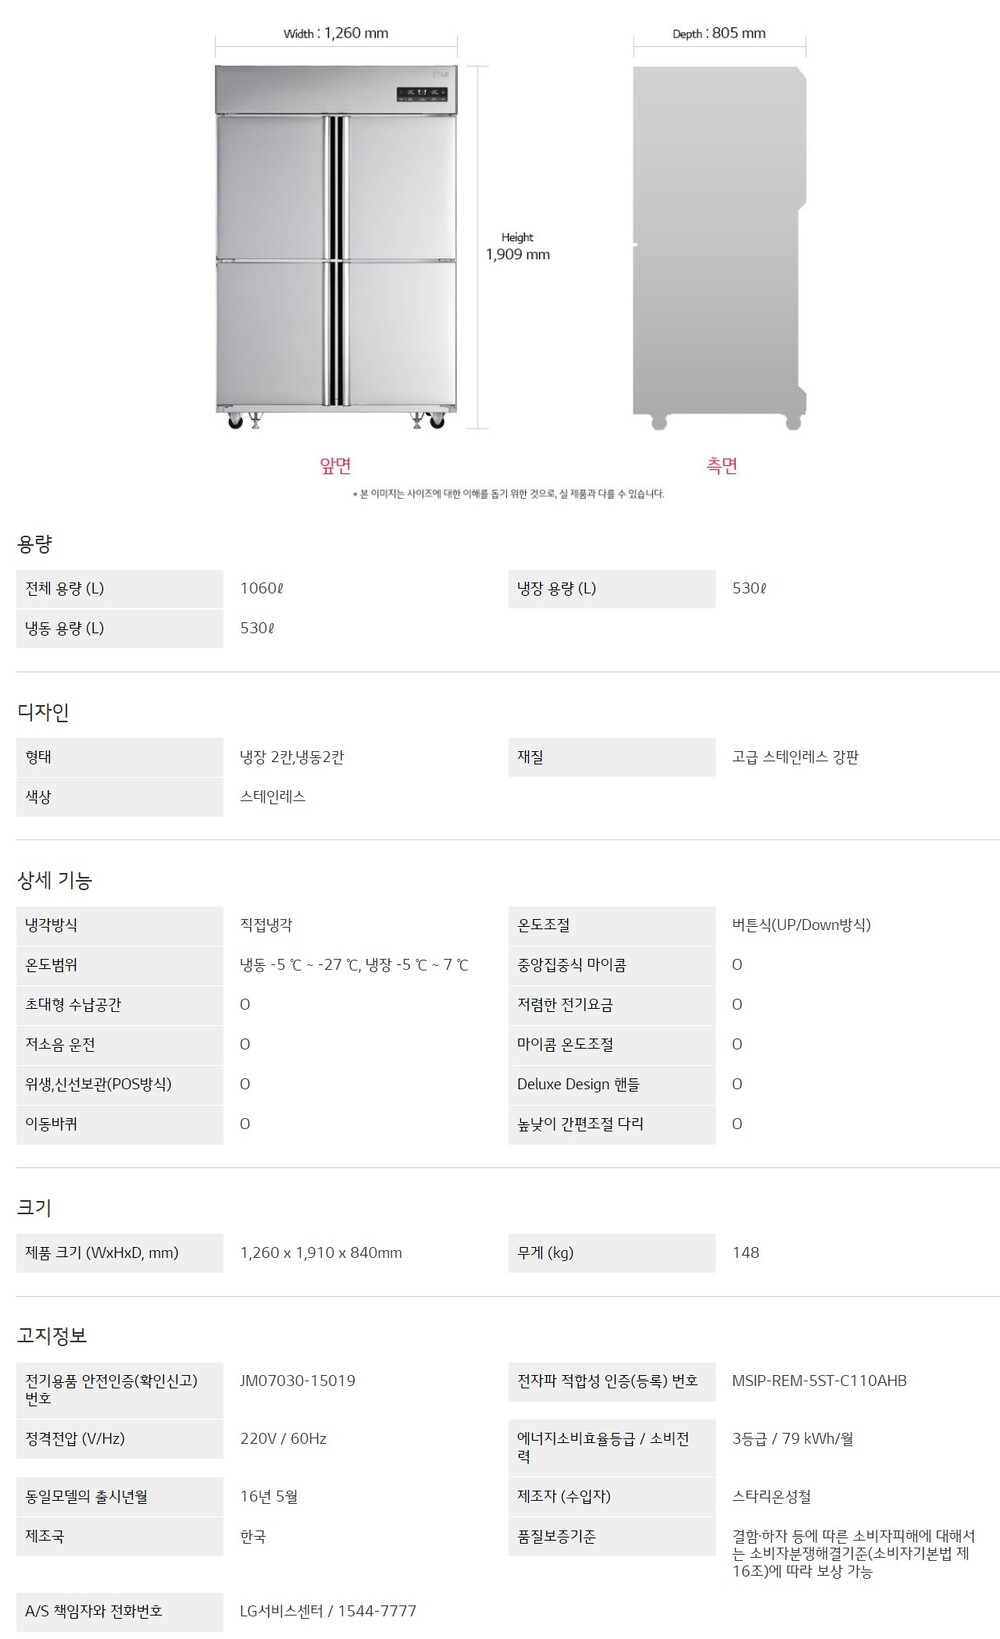Click the Width 1,260 mm dimension label

336,33
